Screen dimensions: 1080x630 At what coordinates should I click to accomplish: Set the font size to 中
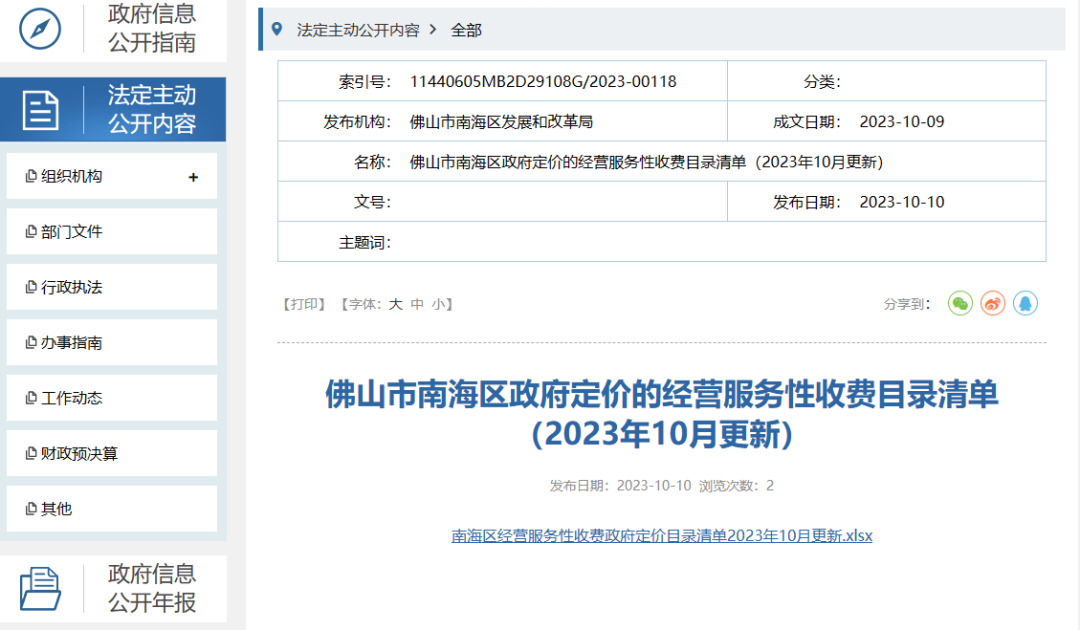417,304
